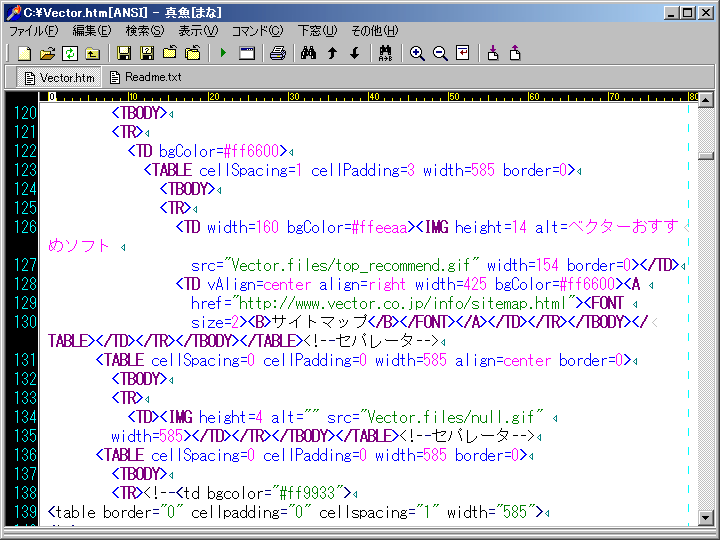
Task: Click the app icon in the title bar
Action: pos(14,13)
